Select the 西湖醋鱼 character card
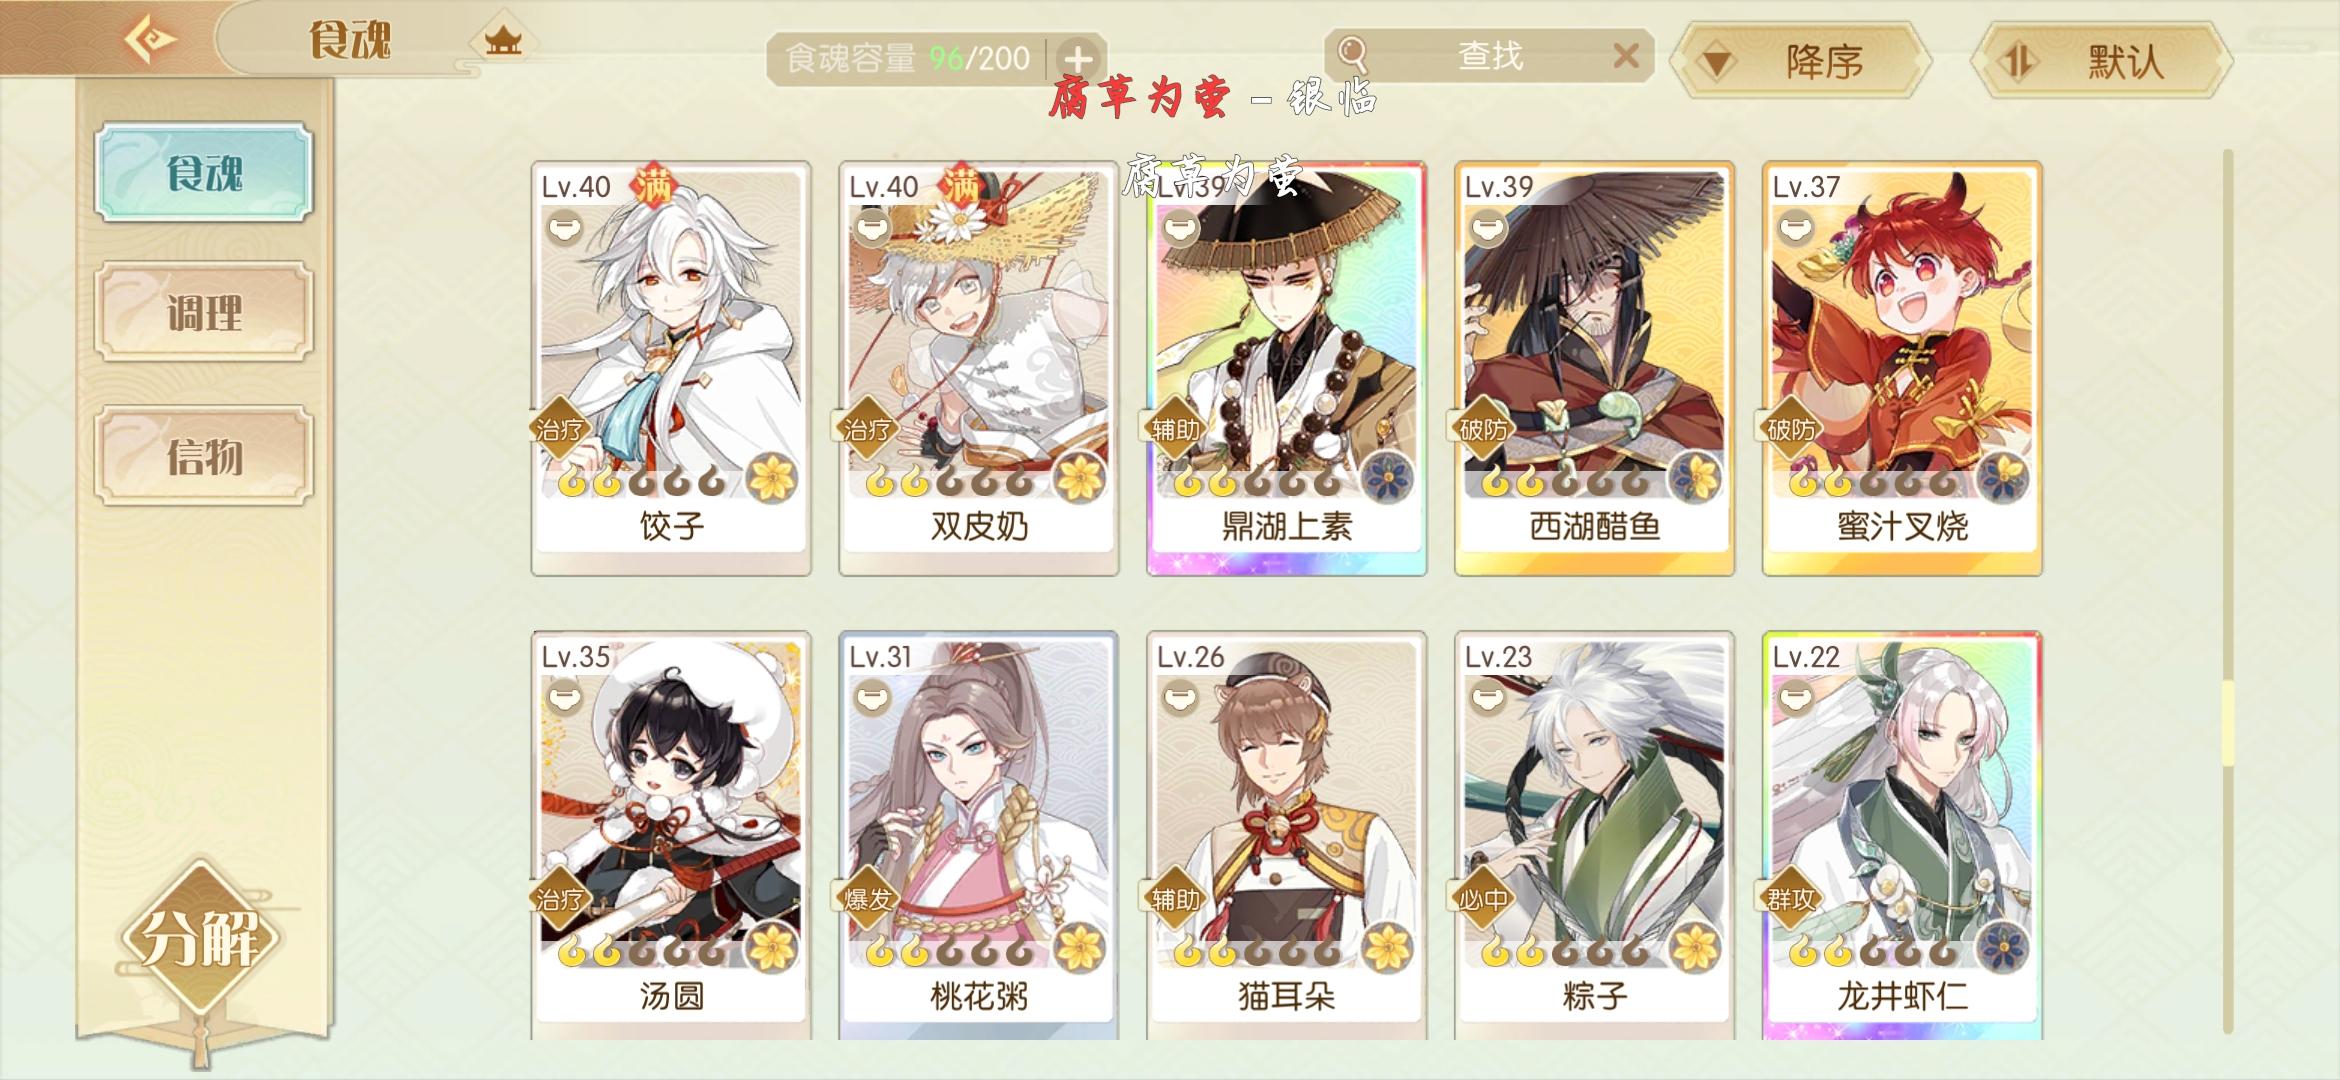Viewport: 2340px width, 1080px height. tap(1594, 368)
